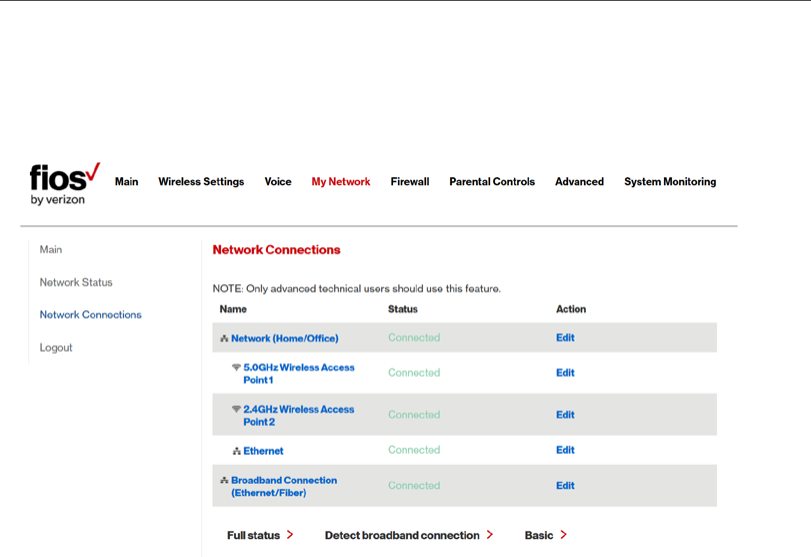Viewport: 811px width, 557px height.
Task: Open the Wireless Settings tab
Action: point(201,182)
